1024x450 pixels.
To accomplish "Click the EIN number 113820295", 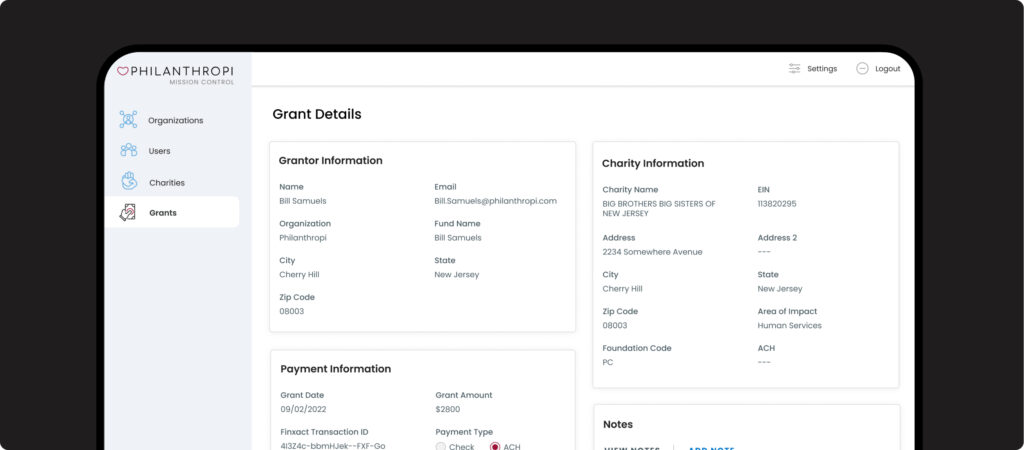I will tap(777, 203).
